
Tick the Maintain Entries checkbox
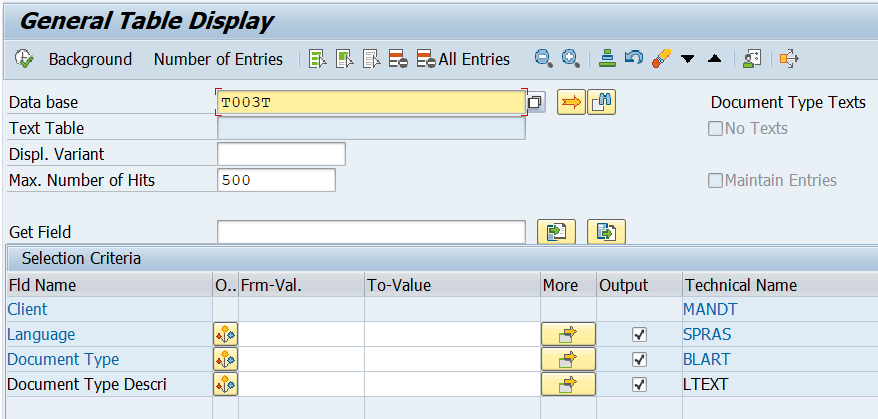[x=715, y=180]
